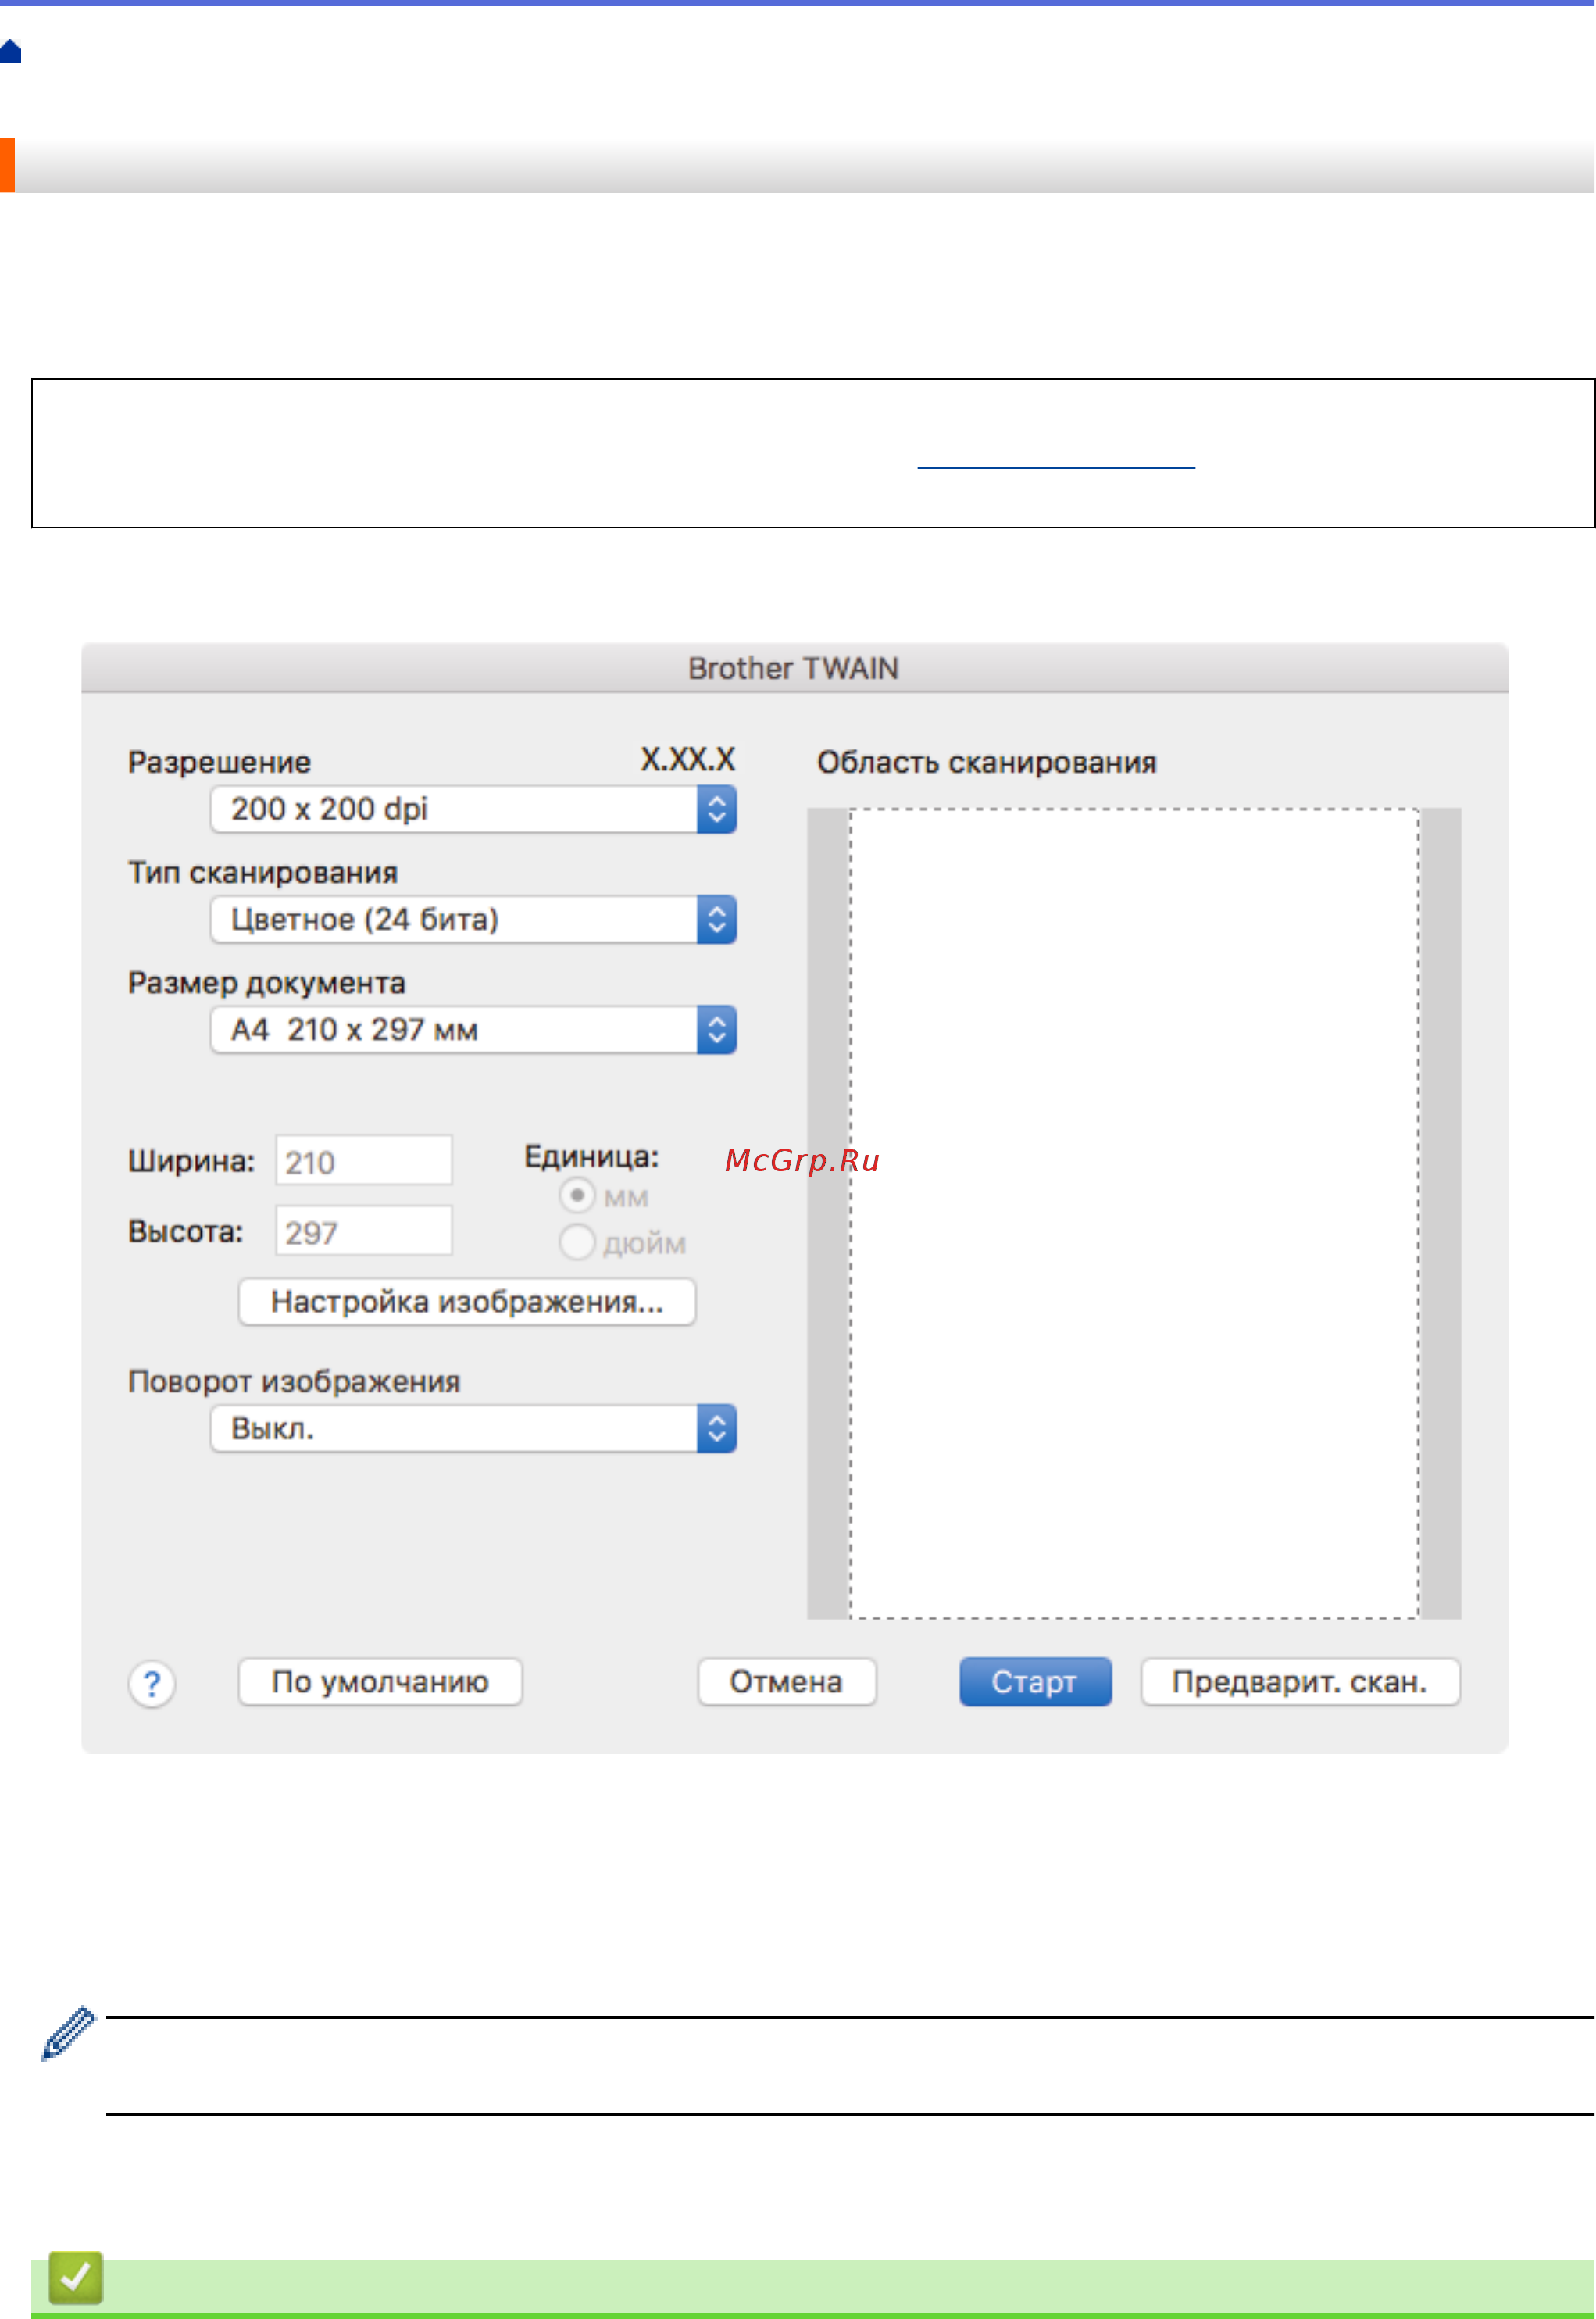Click the orange section marker icon

pyautogui.click(x=8, y=166)
